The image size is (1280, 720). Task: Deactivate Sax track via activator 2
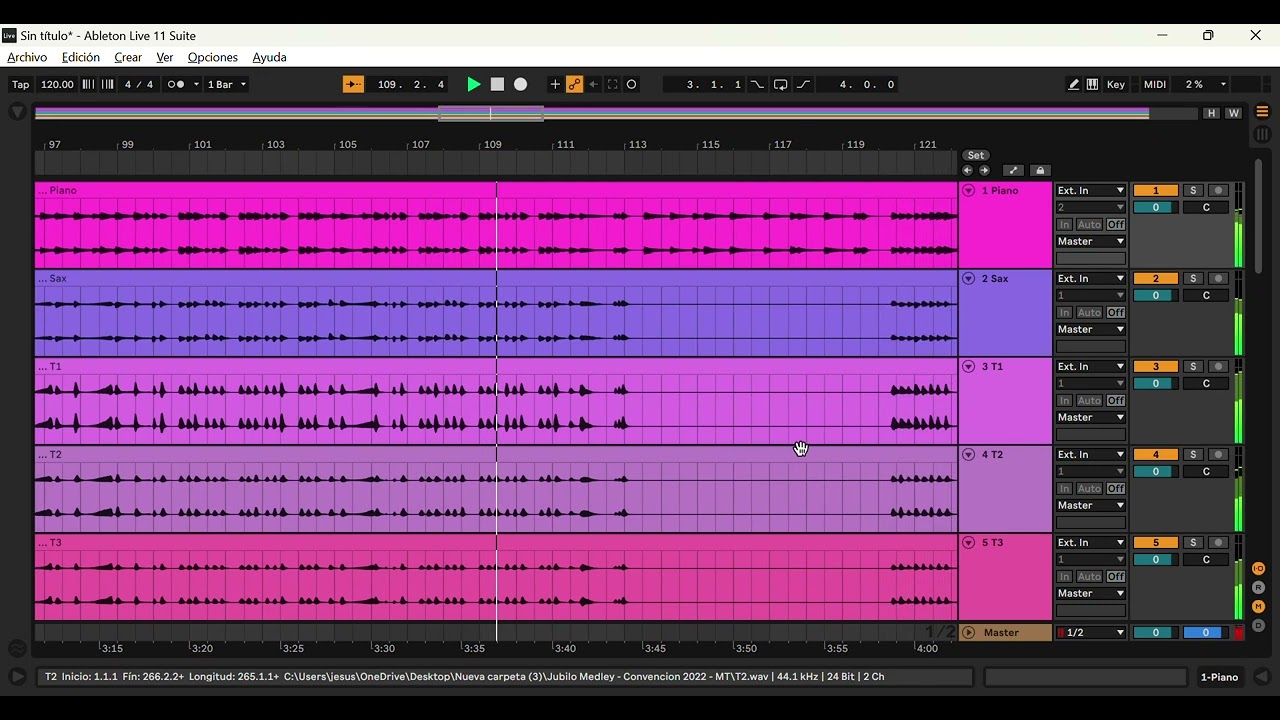pos(1156,278)
